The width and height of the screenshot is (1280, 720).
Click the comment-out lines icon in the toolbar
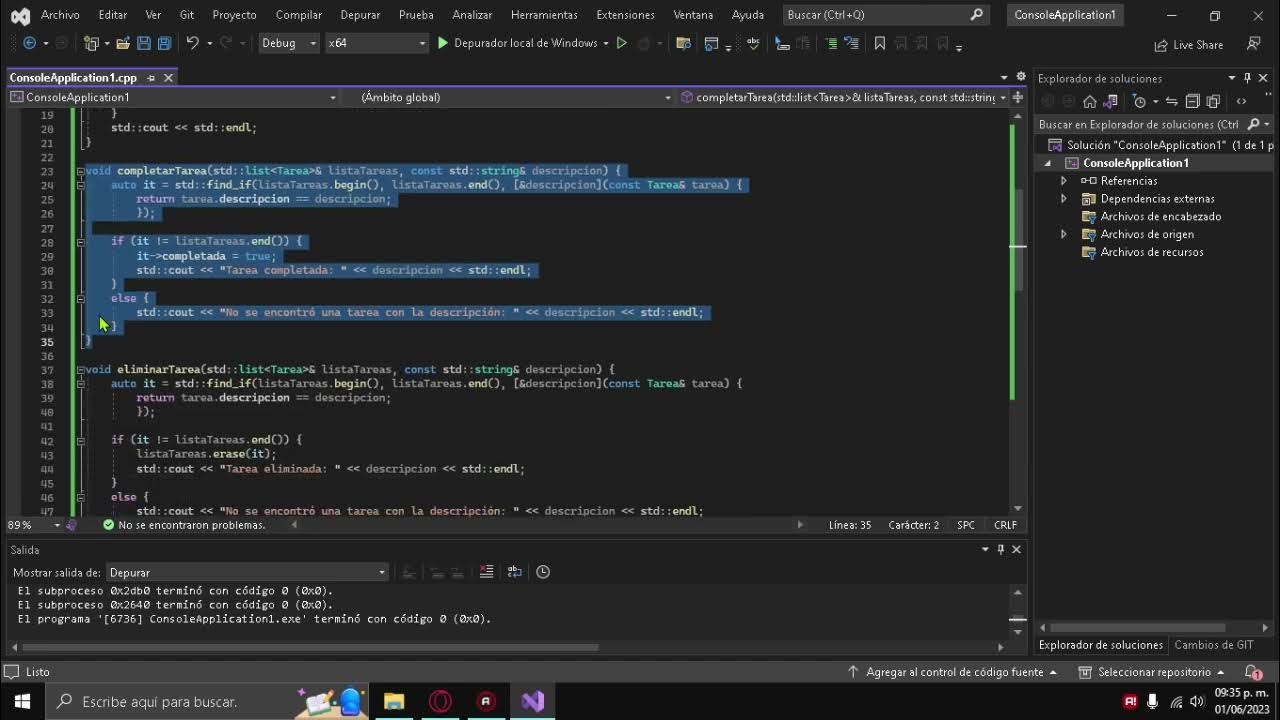[831, 43]
